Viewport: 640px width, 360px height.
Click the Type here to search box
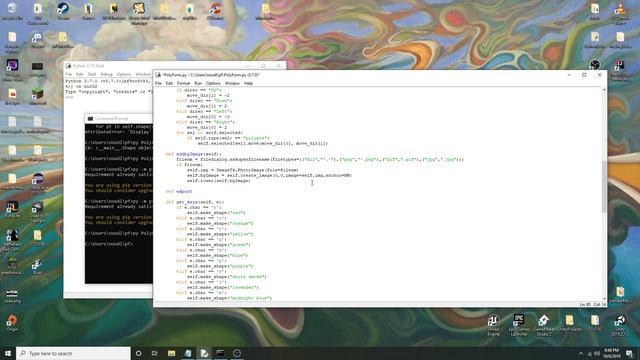tap(73, 353)
